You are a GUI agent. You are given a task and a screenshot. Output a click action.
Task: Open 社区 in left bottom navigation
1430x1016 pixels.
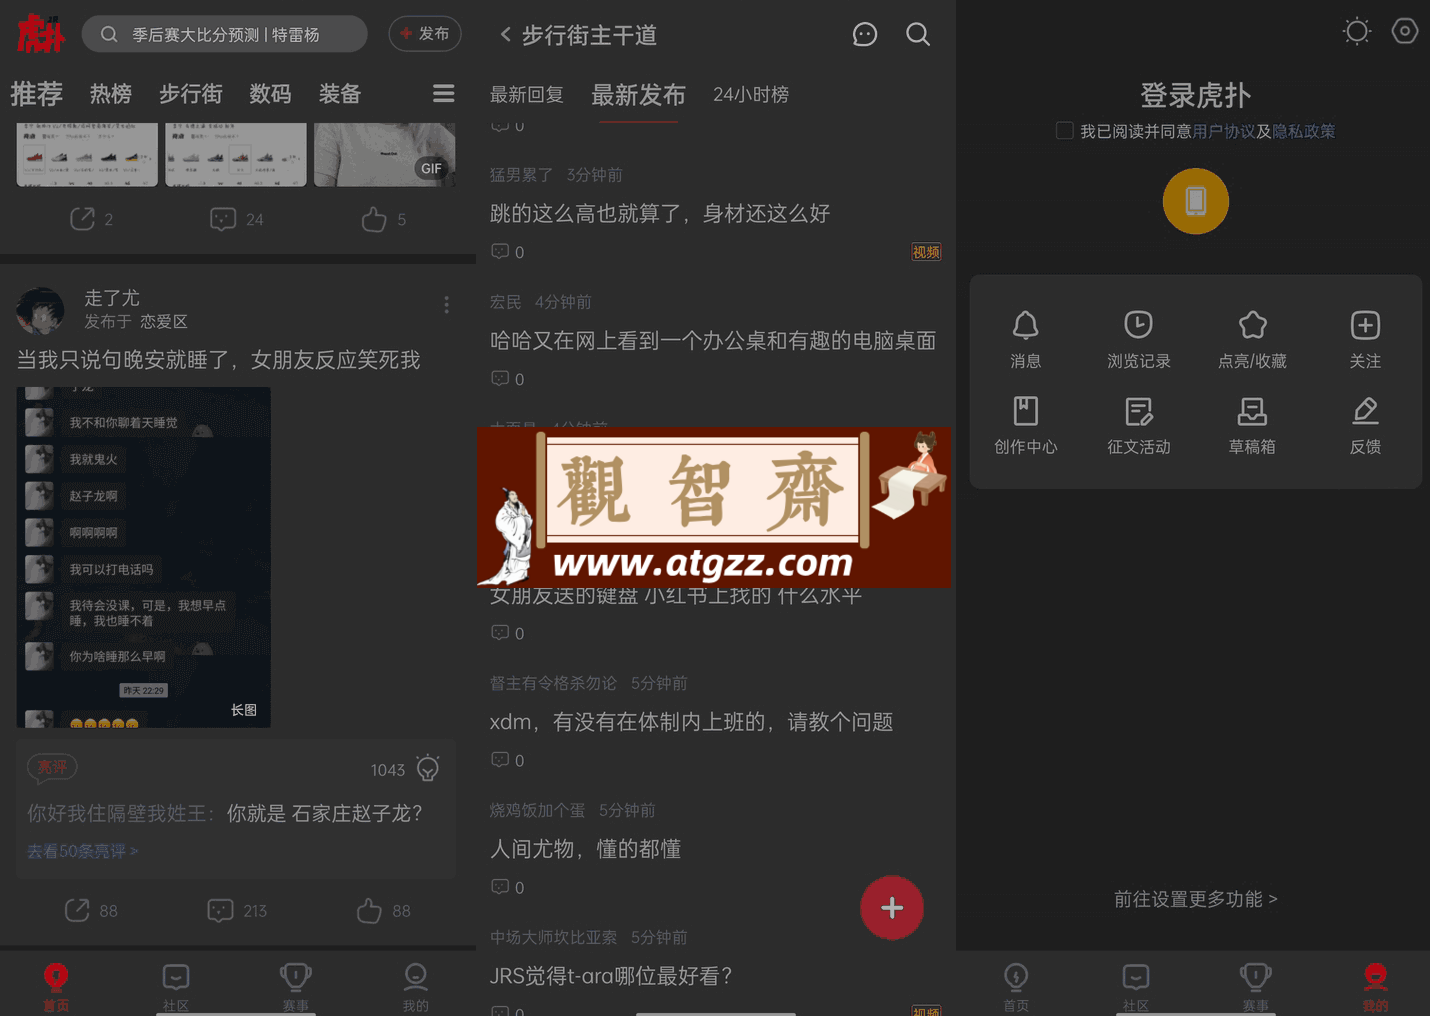click(176, 986)
